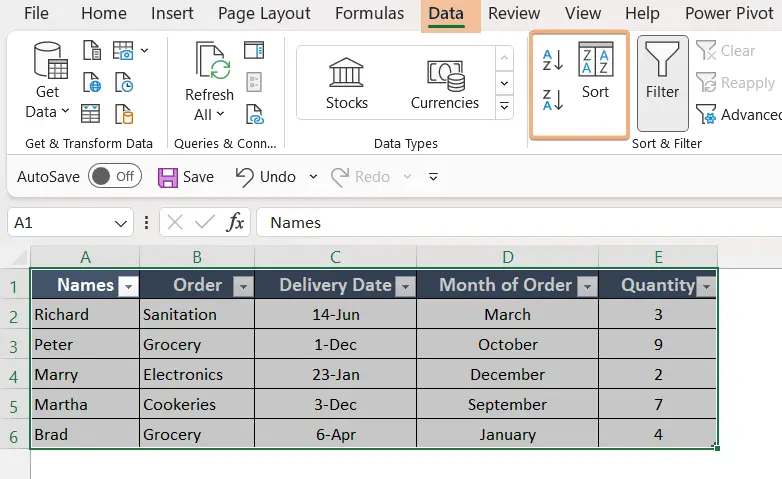Click the Data tab
Image resolution: width=782 pixels, height=479 pixels.
click(x=446, y=13)
